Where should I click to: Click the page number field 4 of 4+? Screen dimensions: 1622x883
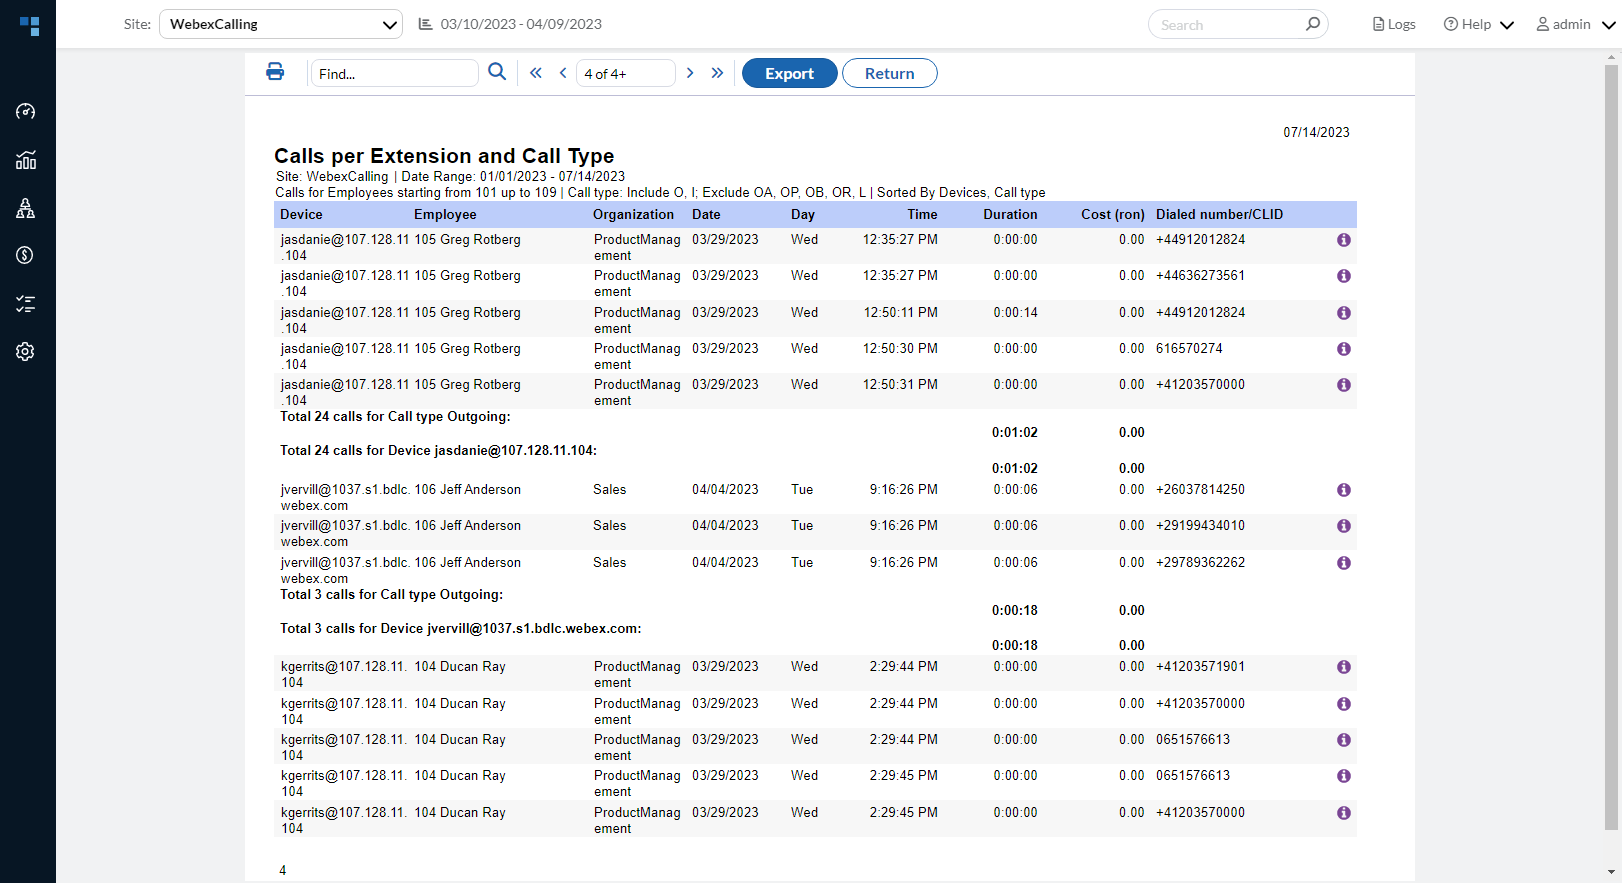pyautogui.click(x=626, y=73)
